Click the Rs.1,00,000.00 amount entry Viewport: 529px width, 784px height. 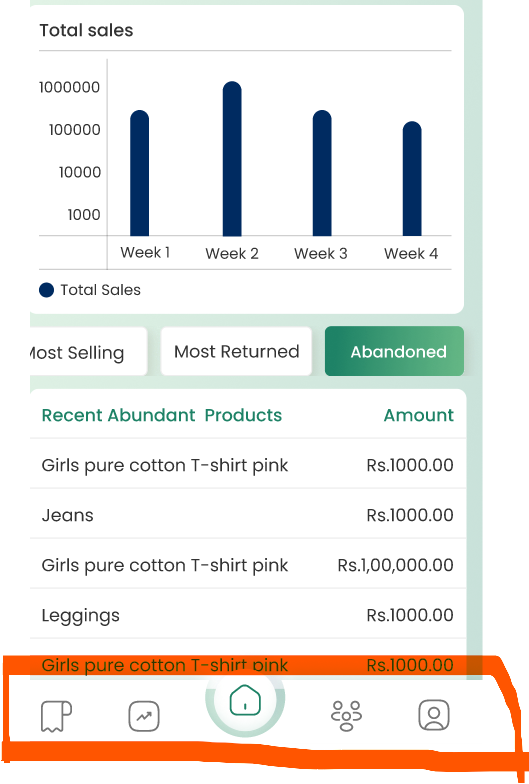396,565
